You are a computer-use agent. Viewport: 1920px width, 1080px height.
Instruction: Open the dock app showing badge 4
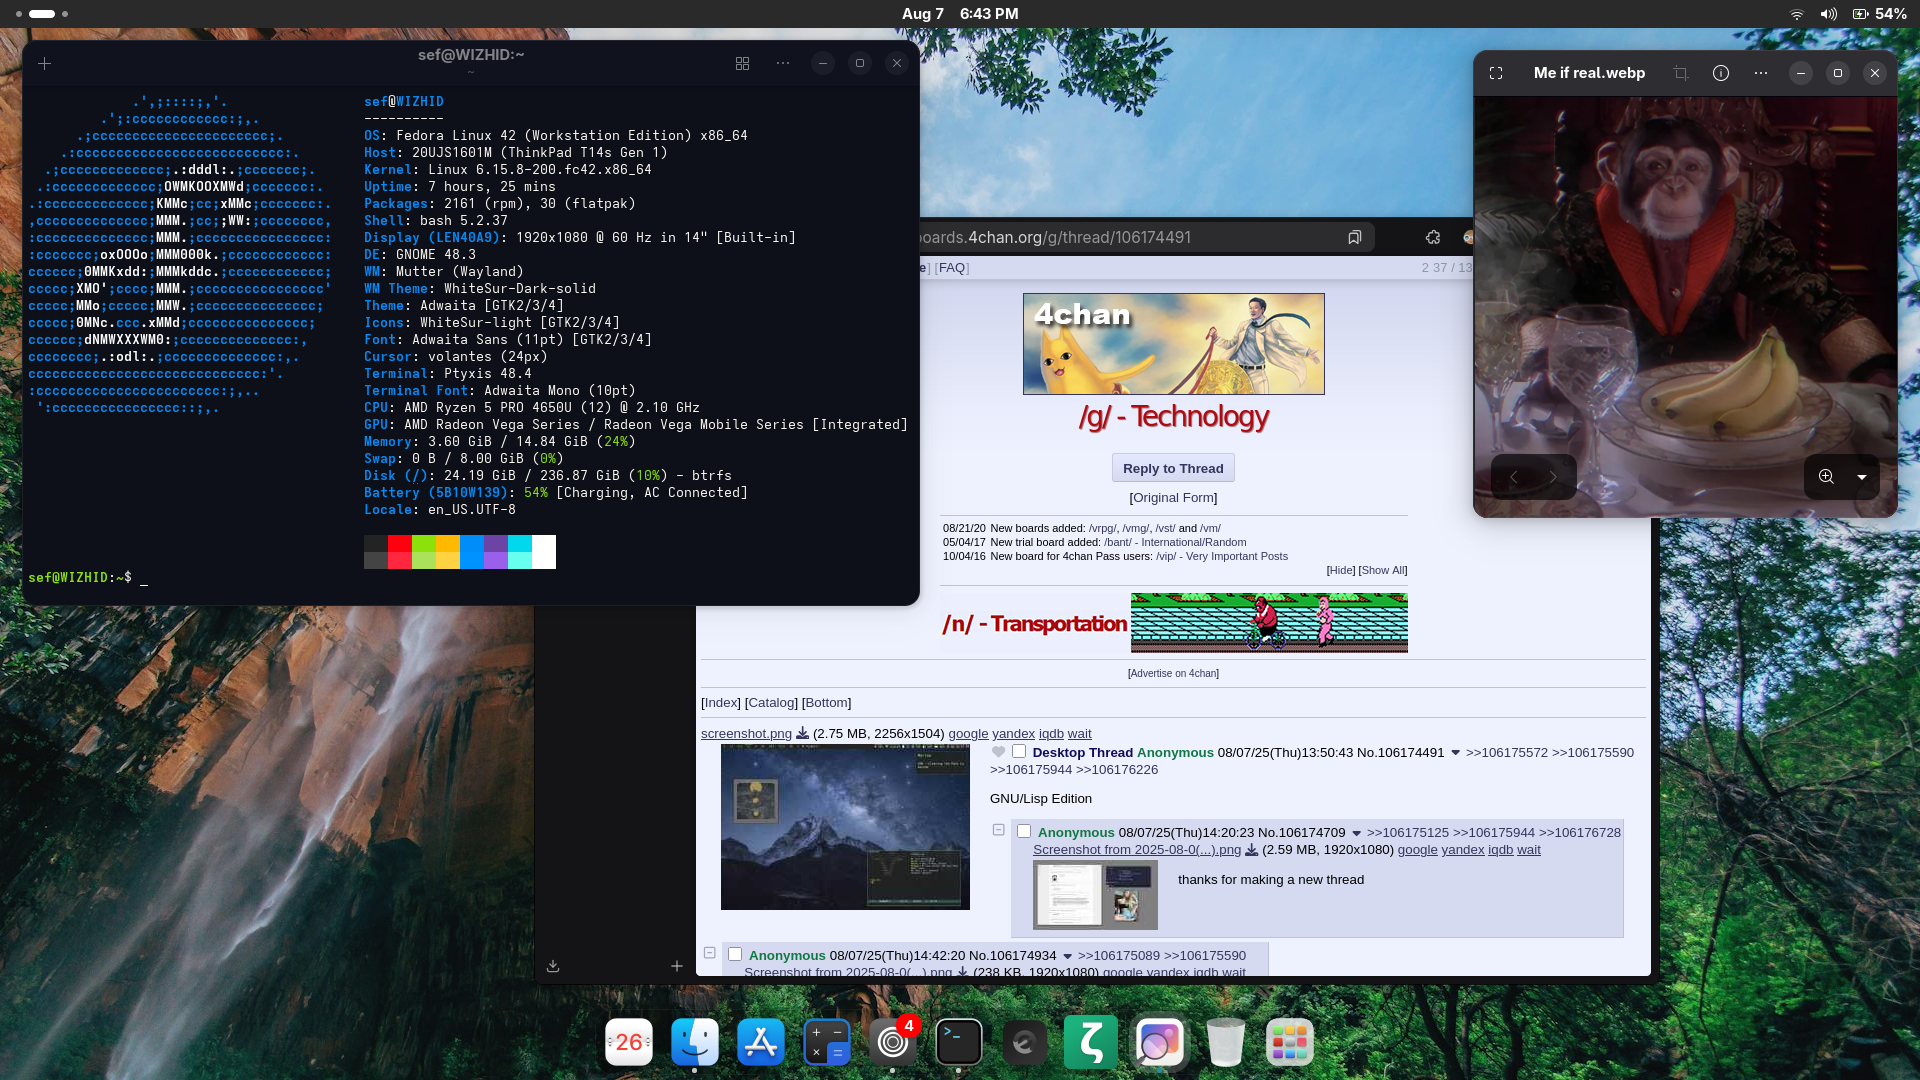[x=893, y=1043]
